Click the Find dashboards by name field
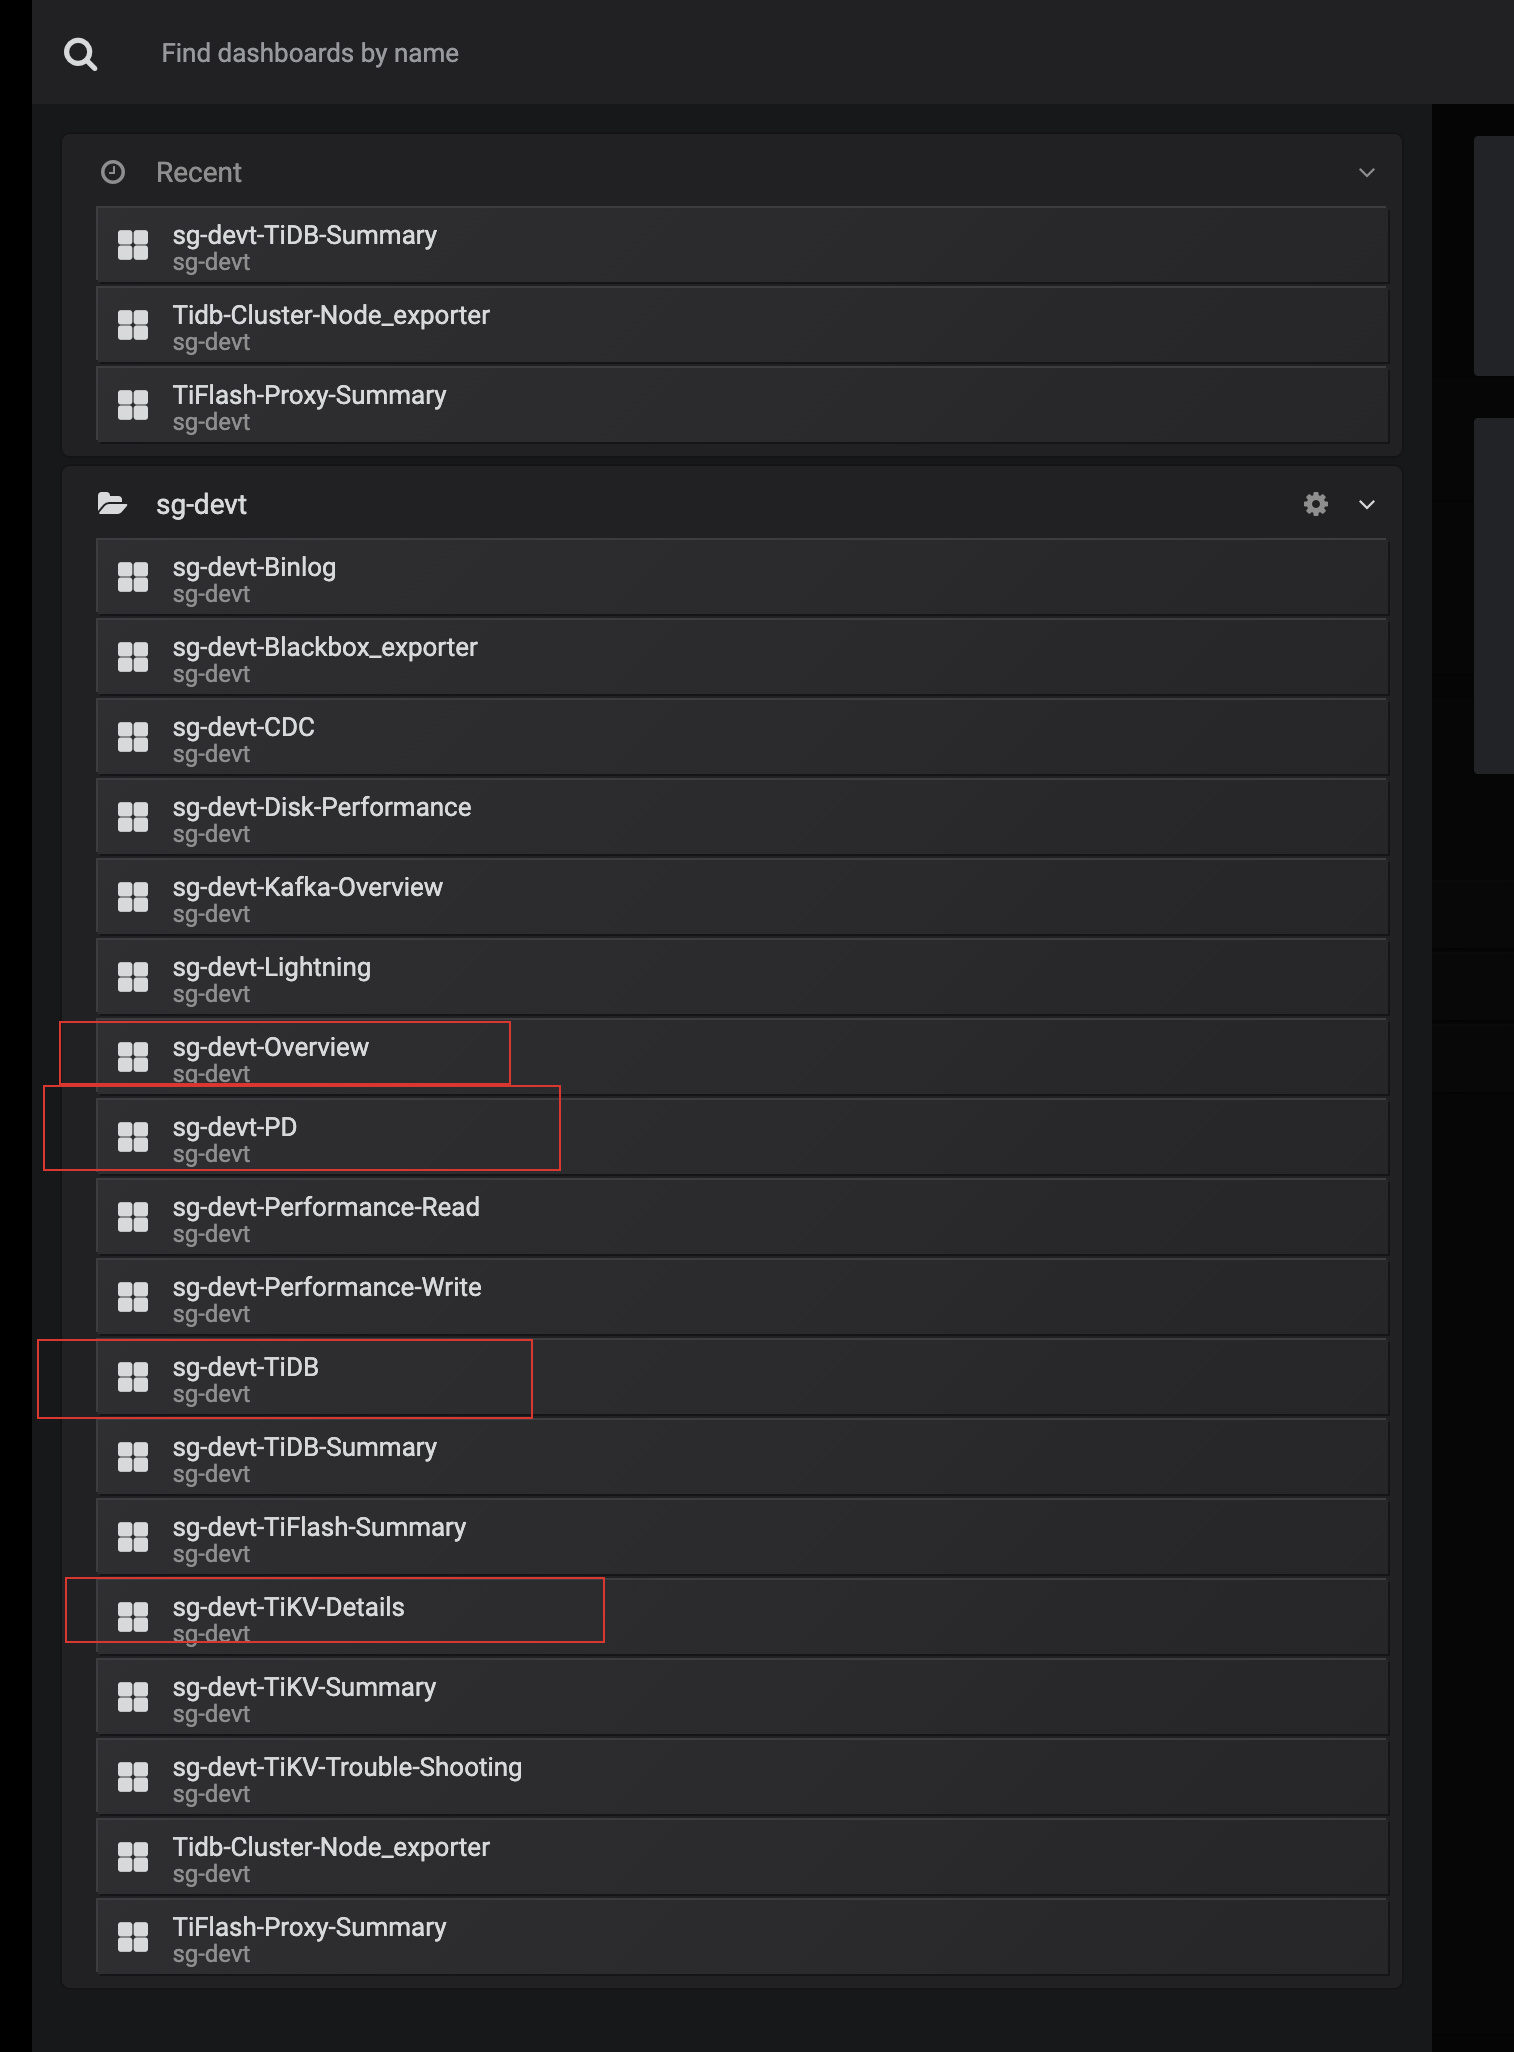The height and width of the screenshot is (2052, 1514). pos(310,53)
